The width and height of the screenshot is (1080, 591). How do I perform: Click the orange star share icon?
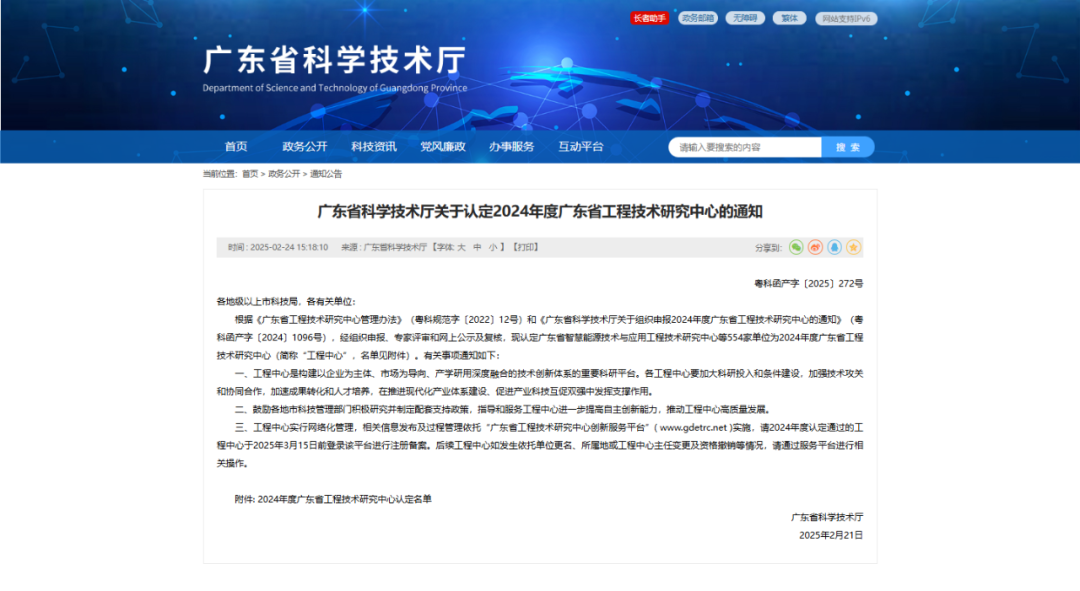(x=853, y=247)
